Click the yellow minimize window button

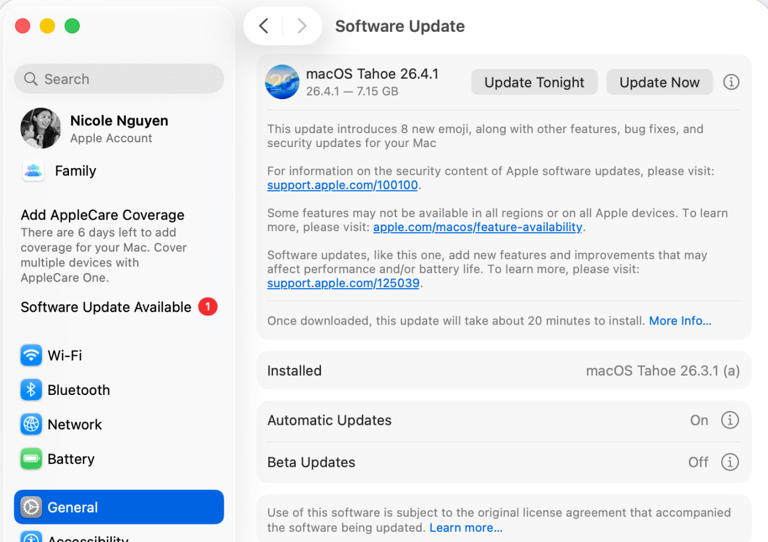coord(48,25)
